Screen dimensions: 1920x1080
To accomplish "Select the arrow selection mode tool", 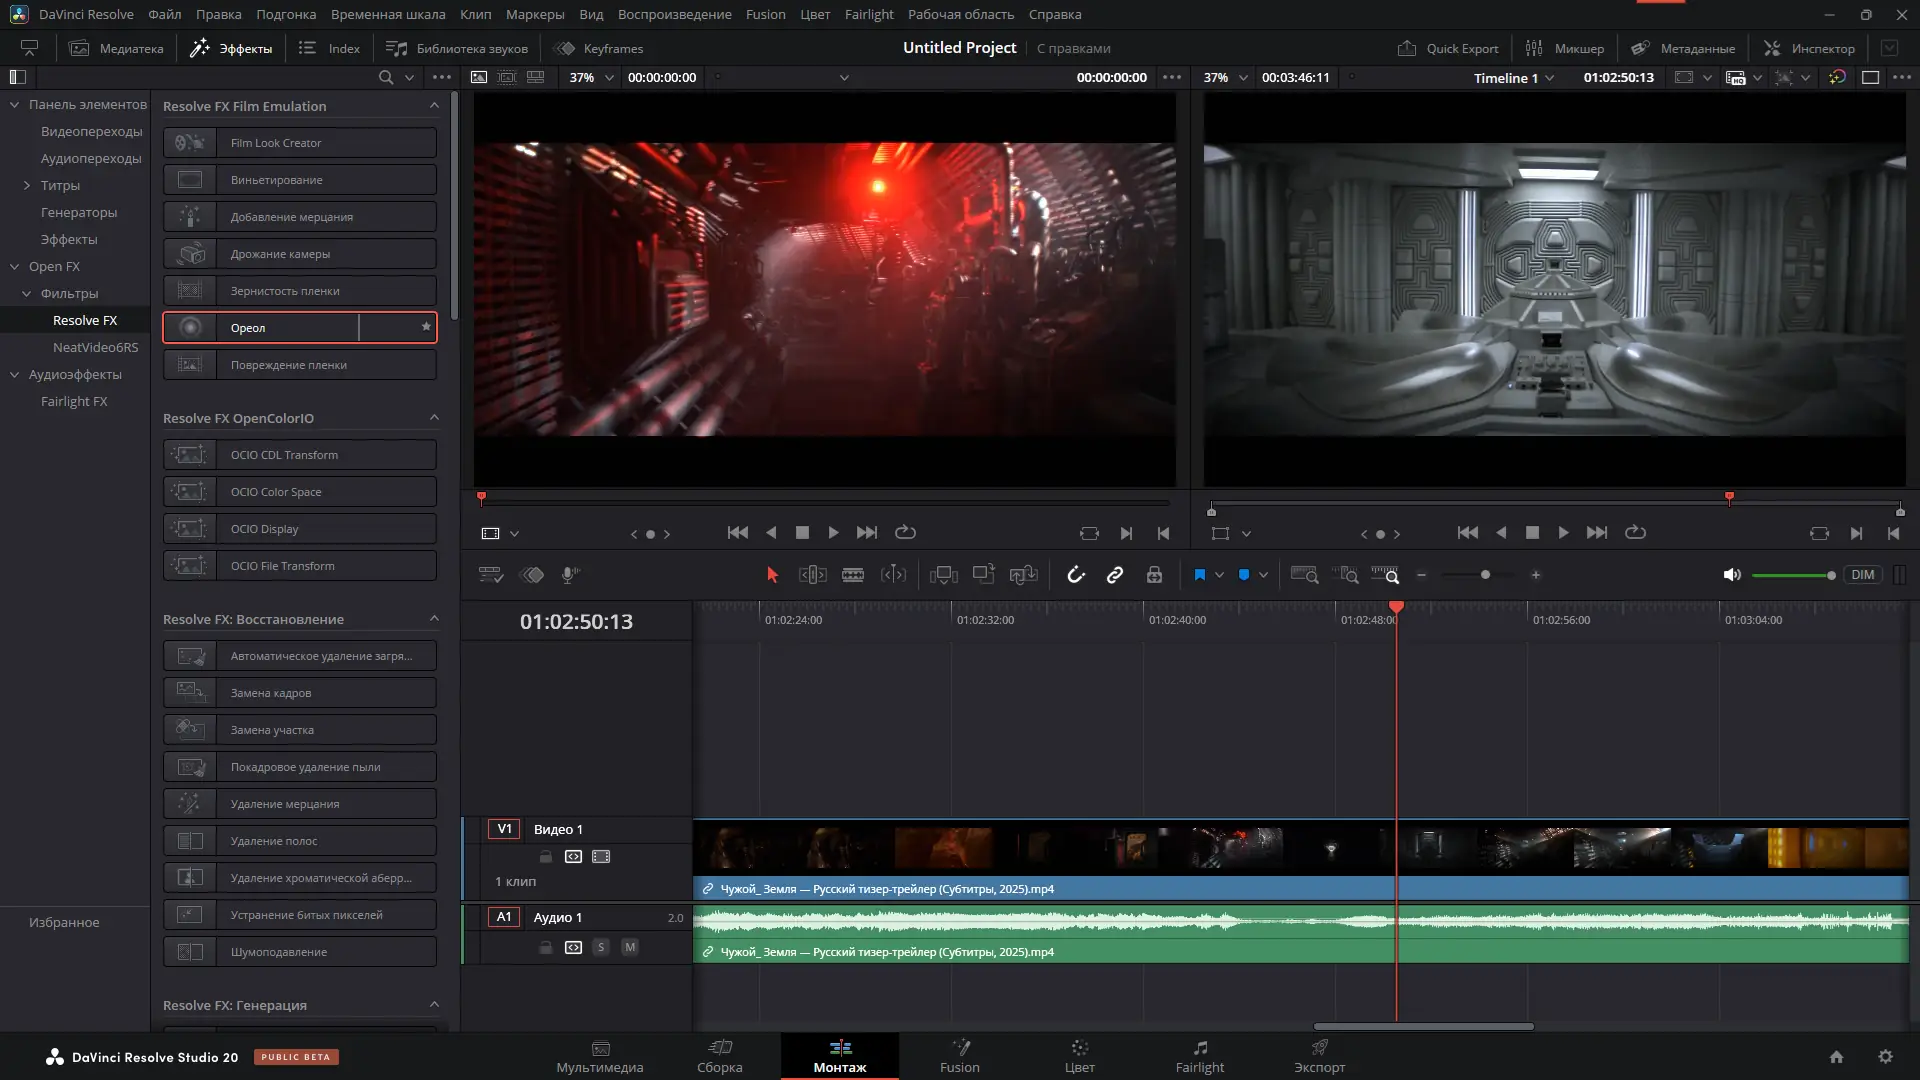I will click(772, 575).
